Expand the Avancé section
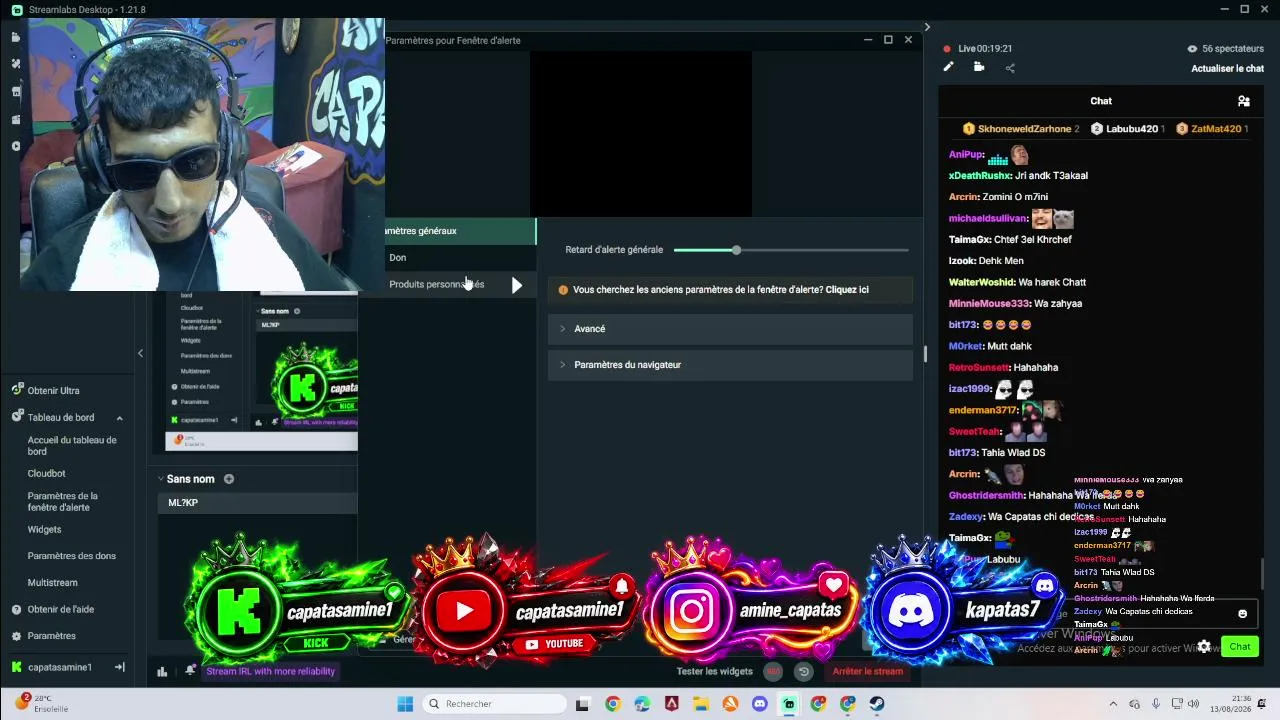The height and width of the screenshot is (720, 1280). (x=730, y=329)
